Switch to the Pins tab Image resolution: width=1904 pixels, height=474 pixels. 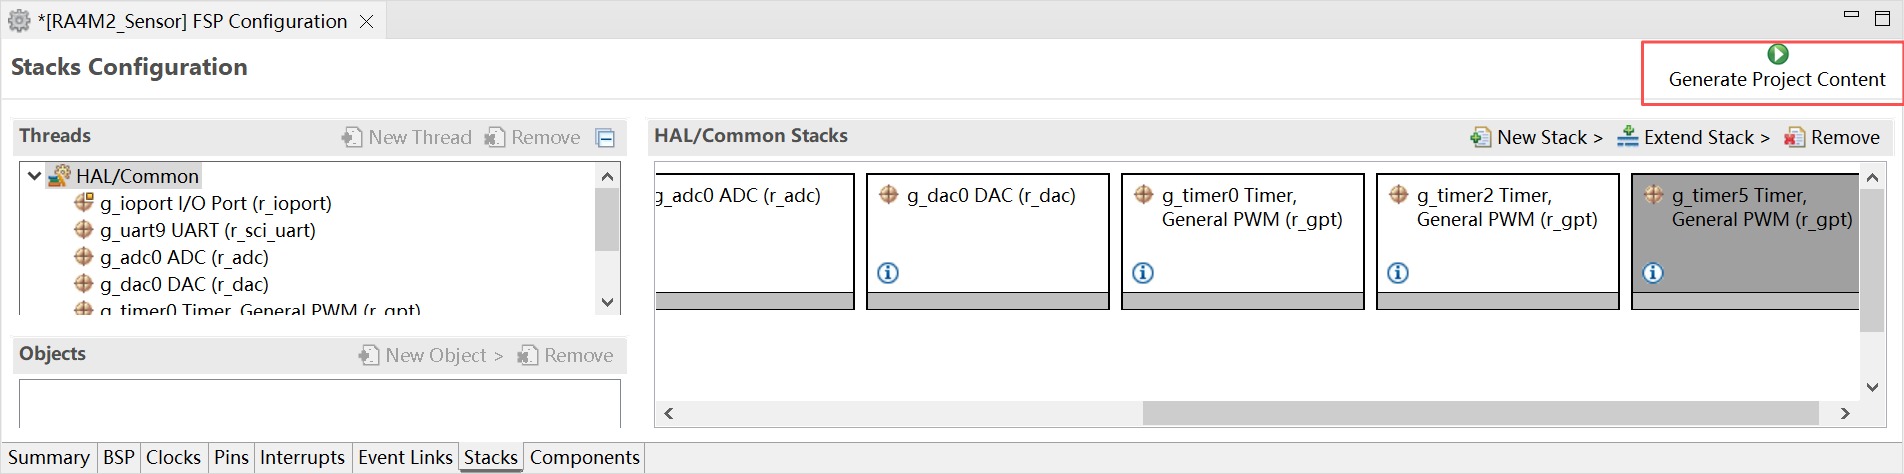point(231,457)
